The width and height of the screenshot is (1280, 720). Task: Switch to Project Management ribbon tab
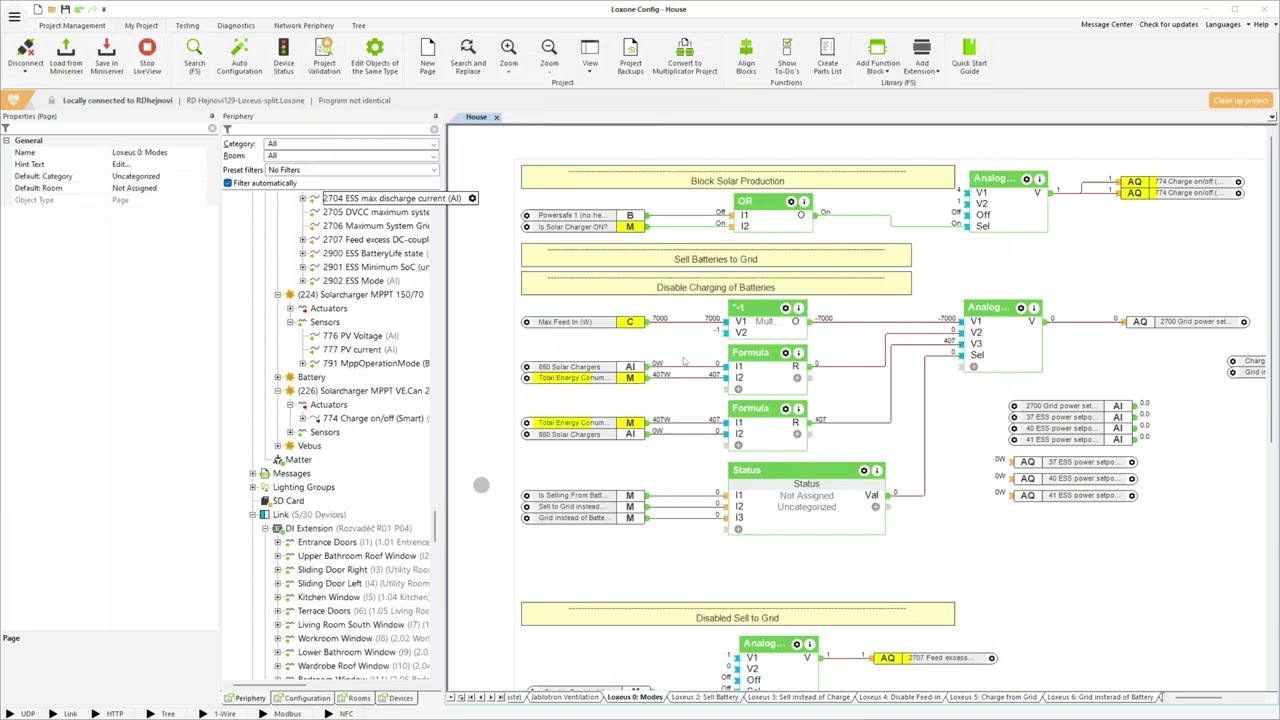72,25
